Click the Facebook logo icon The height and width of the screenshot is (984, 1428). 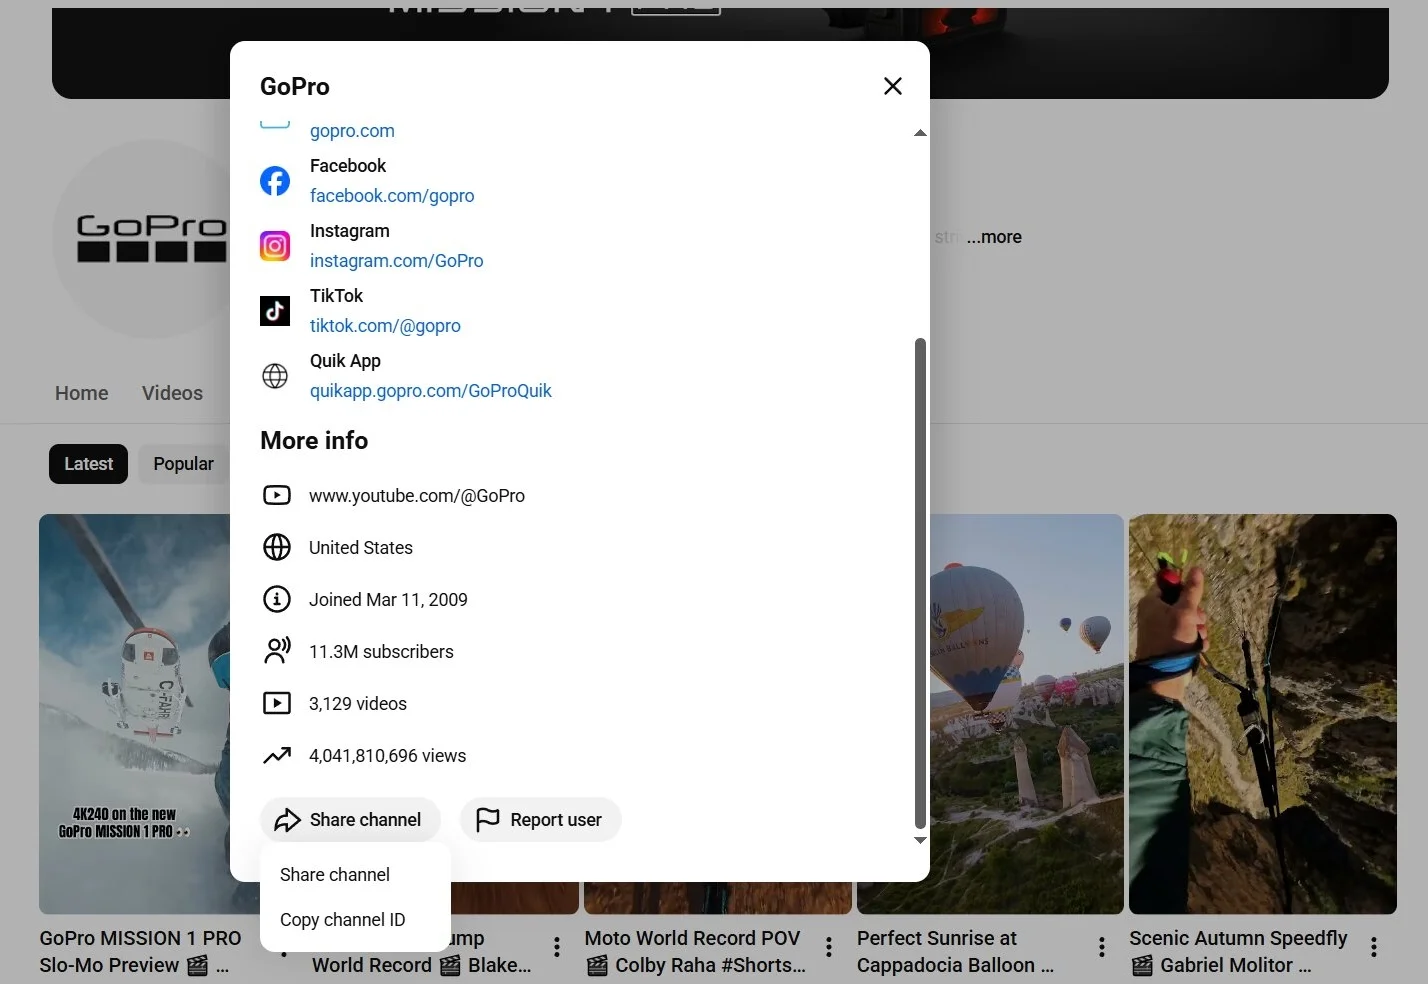click(x=275, y=181)
